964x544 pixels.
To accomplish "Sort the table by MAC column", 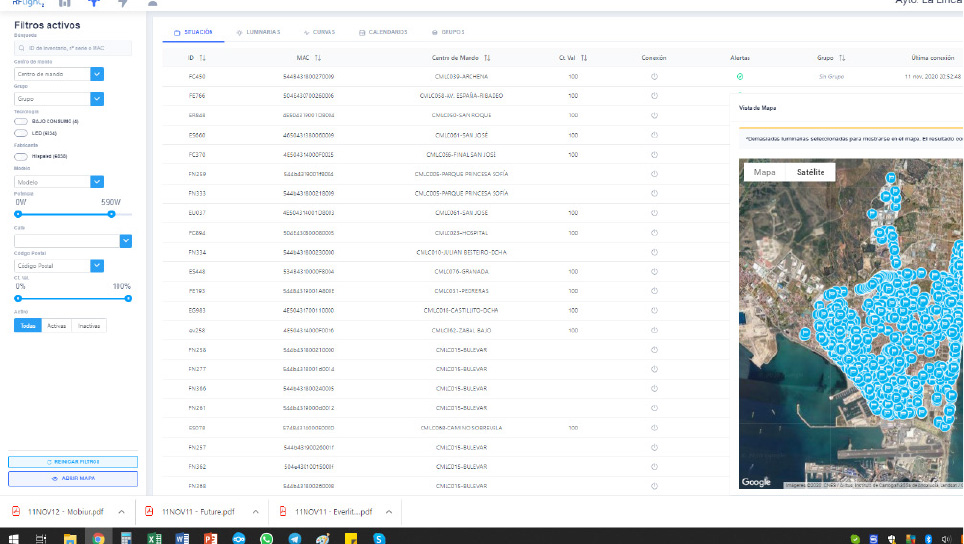I will [x=318, y=58].
